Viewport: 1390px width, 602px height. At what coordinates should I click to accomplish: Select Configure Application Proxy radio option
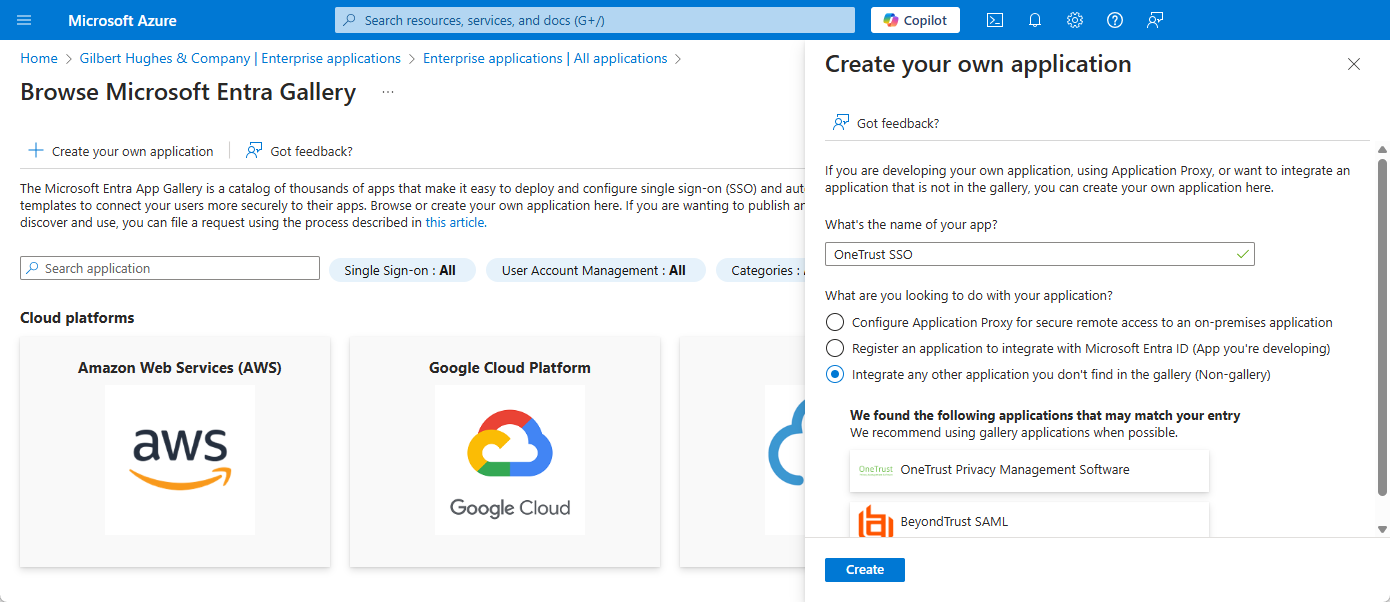pos(835,323)
